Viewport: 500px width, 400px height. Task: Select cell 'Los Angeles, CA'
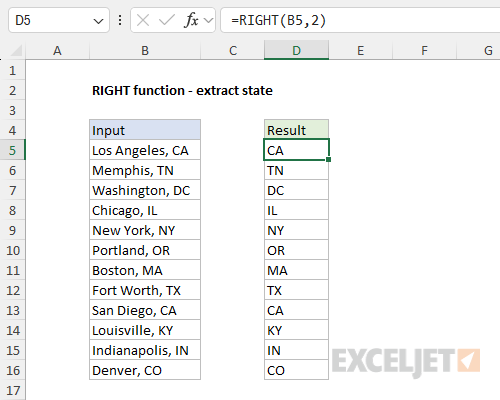click(145, 150)
